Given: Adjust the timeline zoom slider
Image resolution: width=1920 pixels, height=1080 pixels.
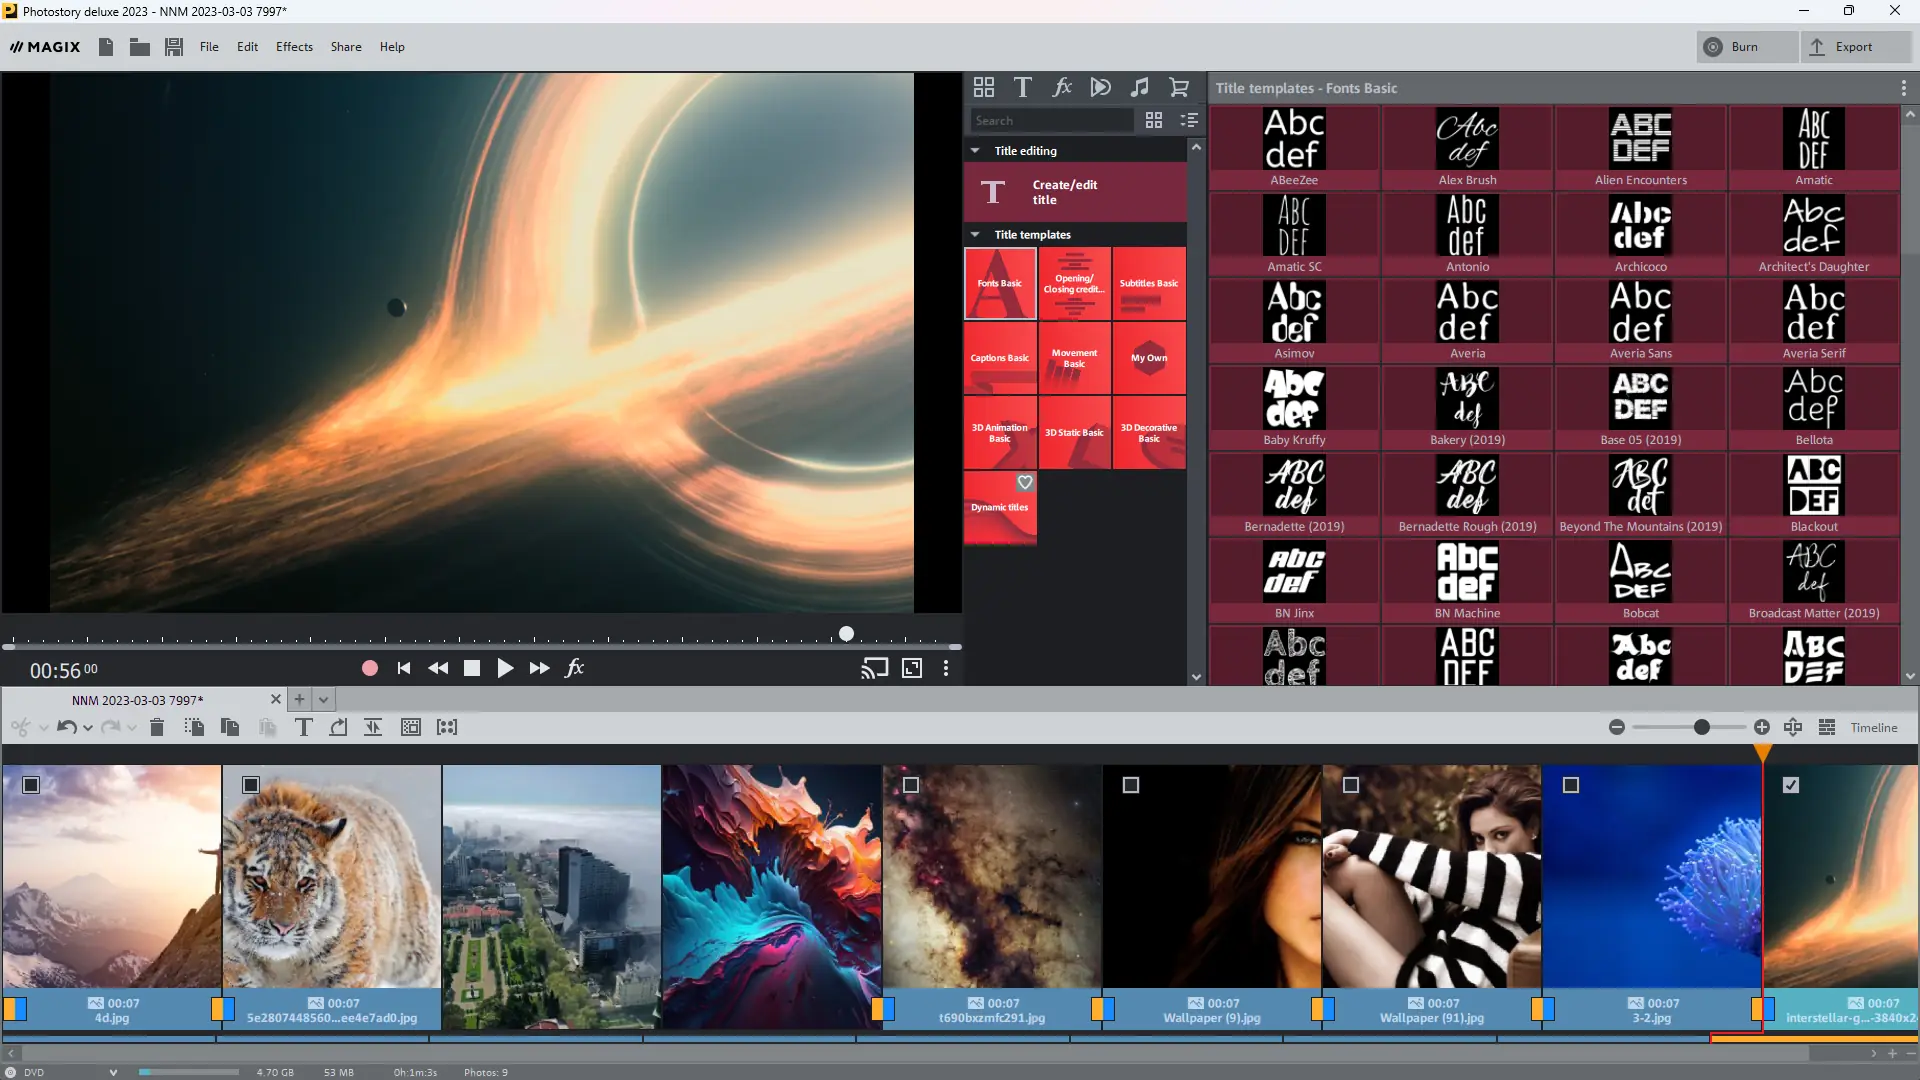Looking at the screenshot, I should 1702,727.
